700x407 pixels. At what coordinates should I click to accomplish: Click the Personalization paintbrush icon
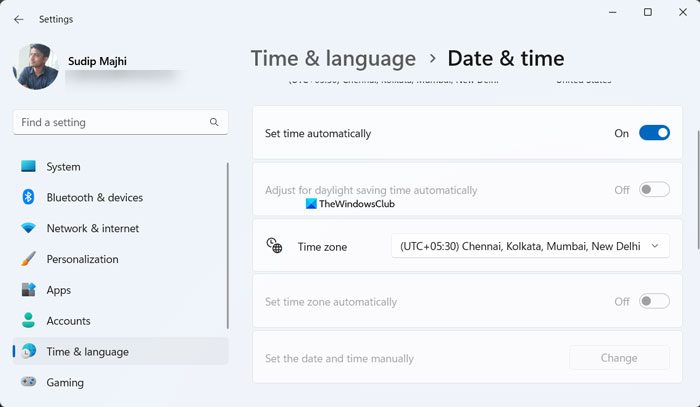pyautogui.click(x=28, y=260)
